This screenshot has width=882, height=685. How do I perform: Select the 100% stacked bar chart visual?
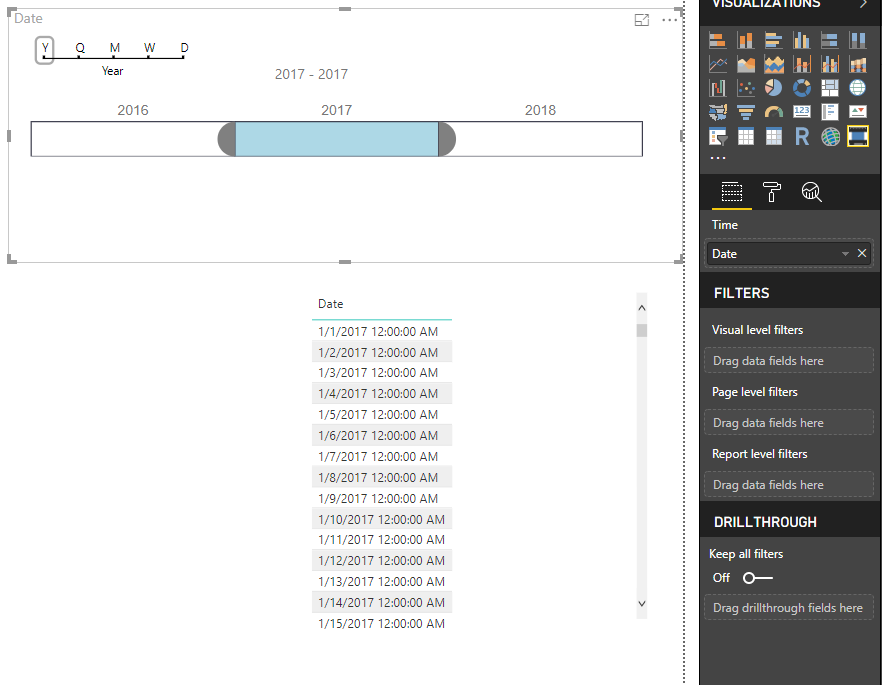coord(830,40)
